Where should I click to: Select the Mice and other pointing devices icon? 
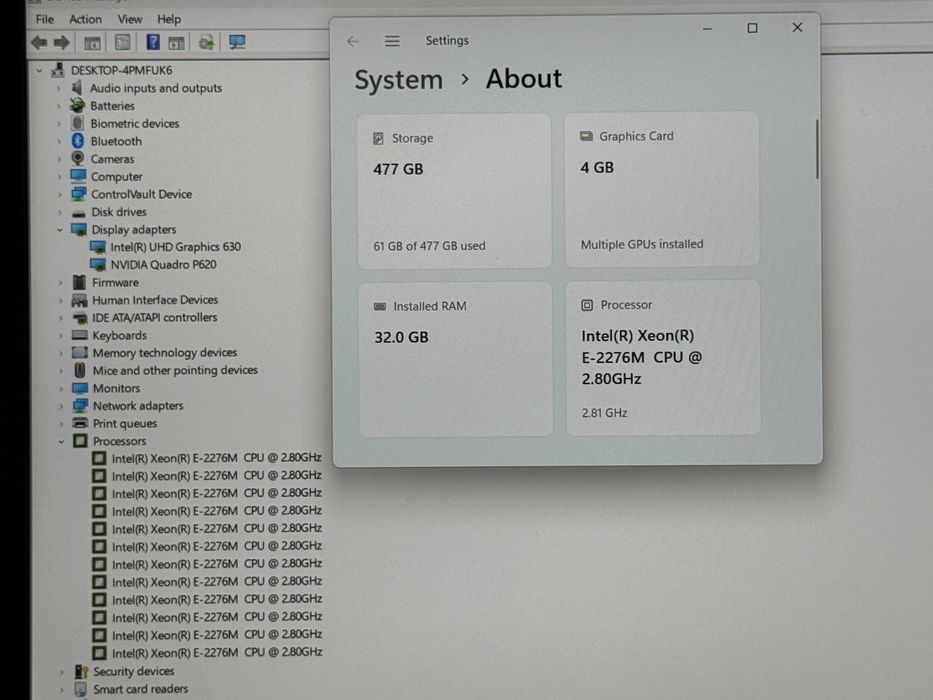pos(80,370)
